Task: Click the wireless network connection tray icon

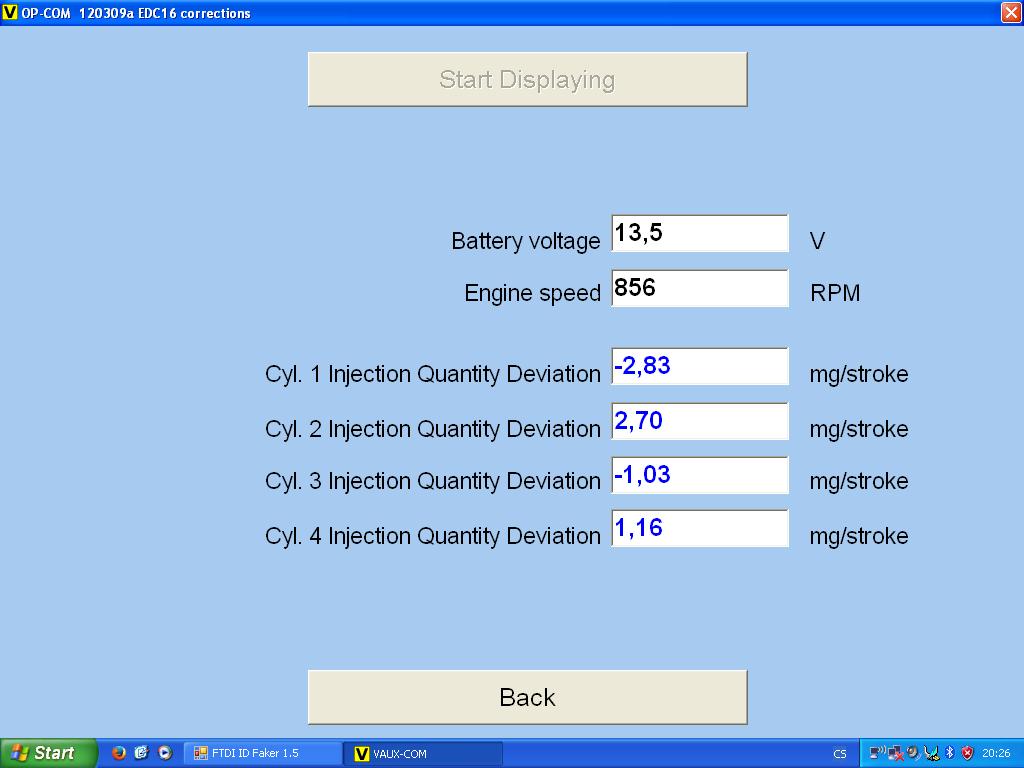Action: (877, 753)
